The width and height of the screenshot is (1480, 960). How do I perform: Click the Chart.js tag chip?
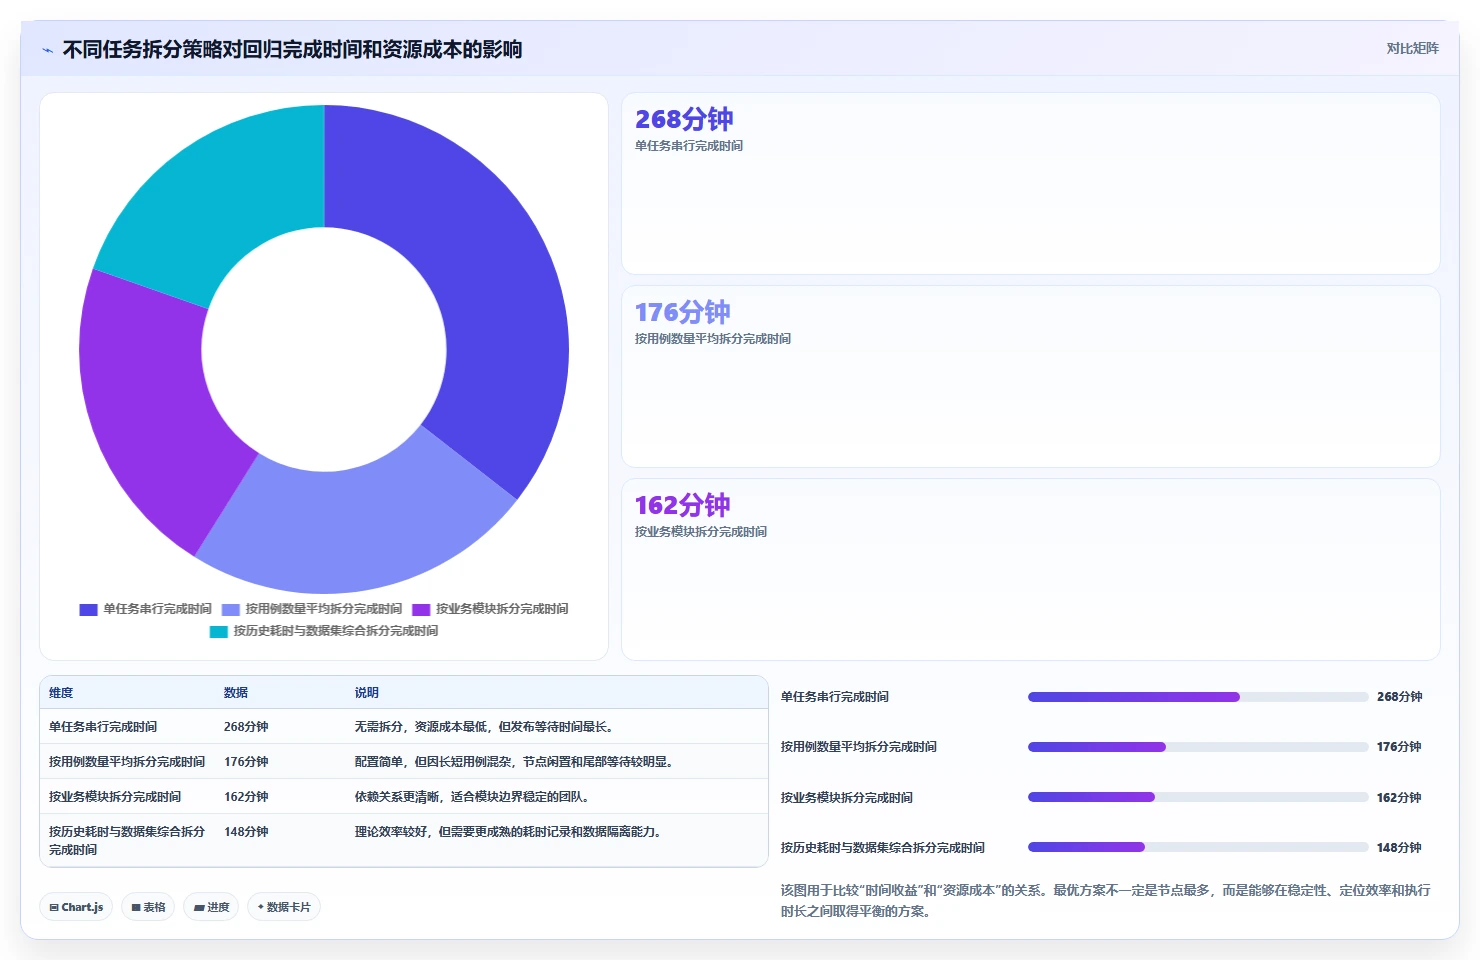(76, 907)
